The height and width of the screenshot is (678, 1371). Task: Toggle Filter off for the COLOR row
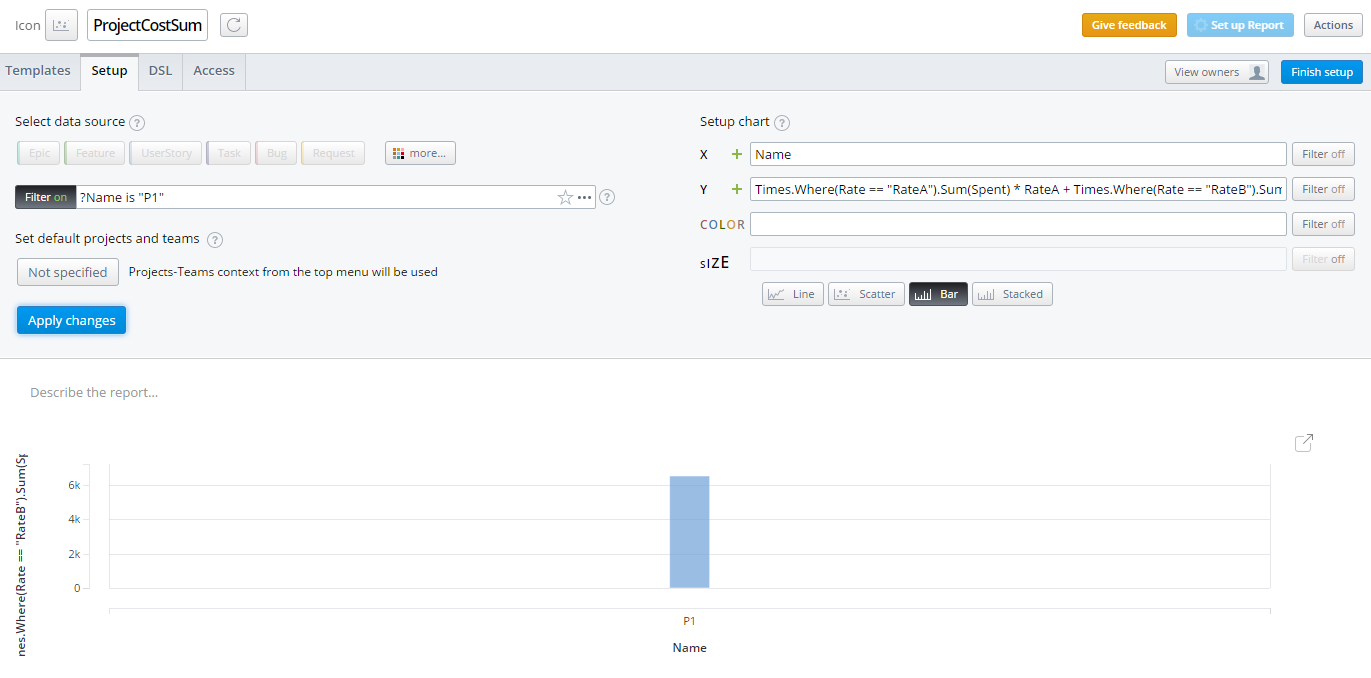click(x=1323, y=224)
